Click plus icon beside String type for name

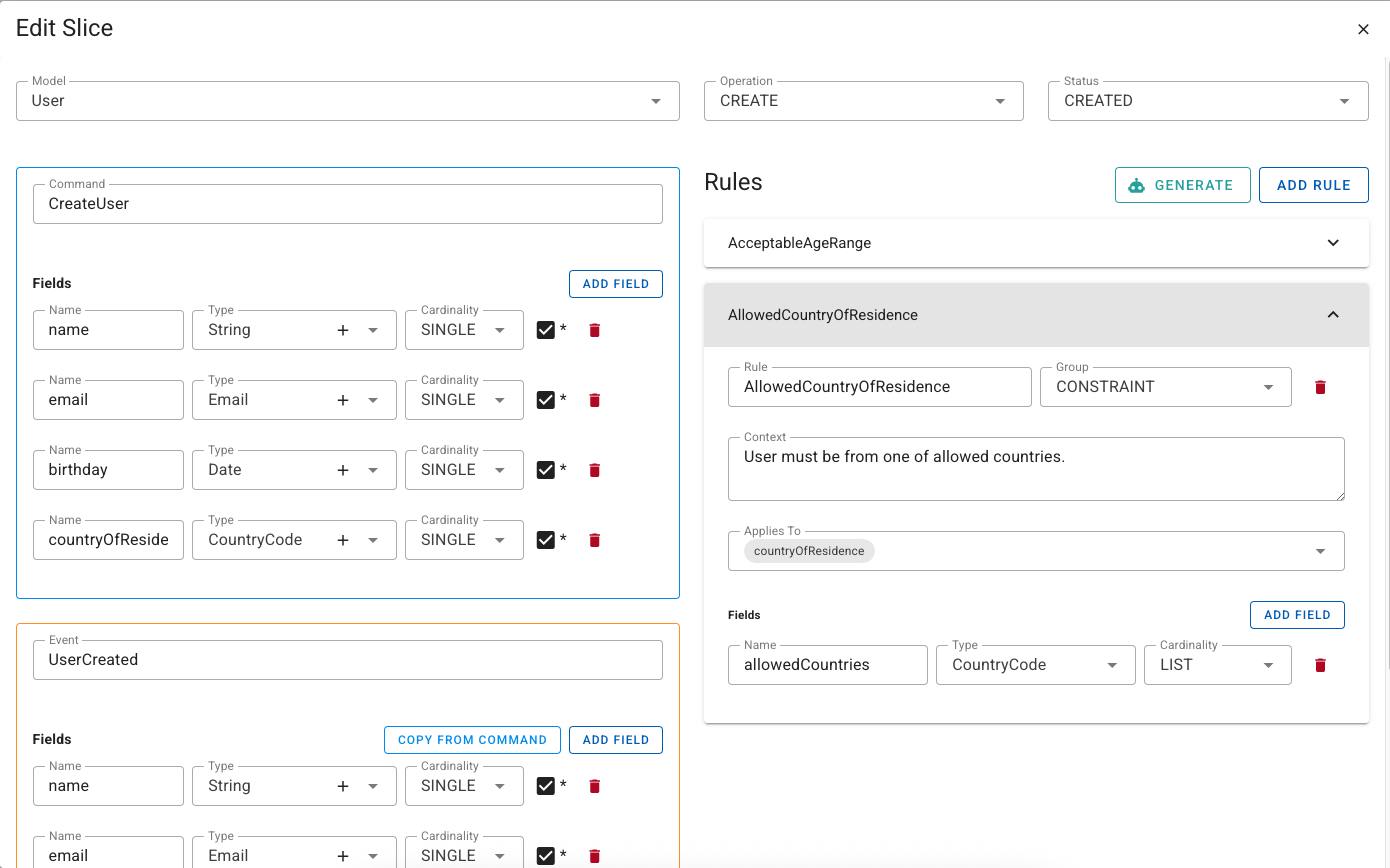pos(344,330)
